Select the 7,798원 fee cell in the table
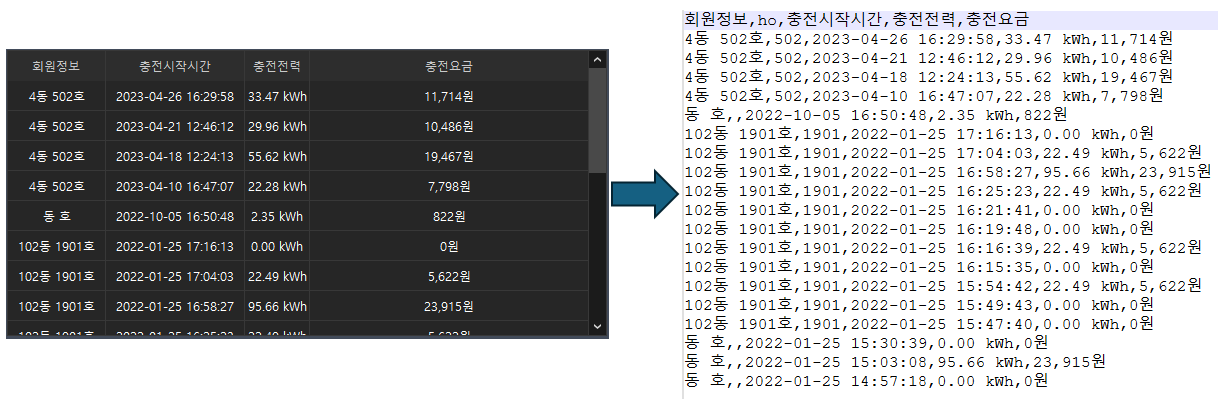The width and height of the screenshot is (1218, 400). [x=448, y=187]
